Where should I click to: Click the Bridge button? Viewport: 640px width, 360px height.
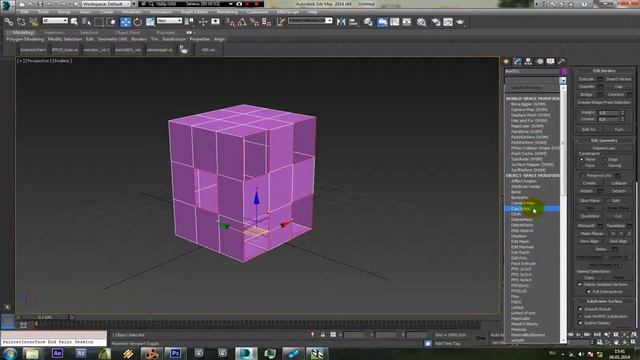pos(587,94)
